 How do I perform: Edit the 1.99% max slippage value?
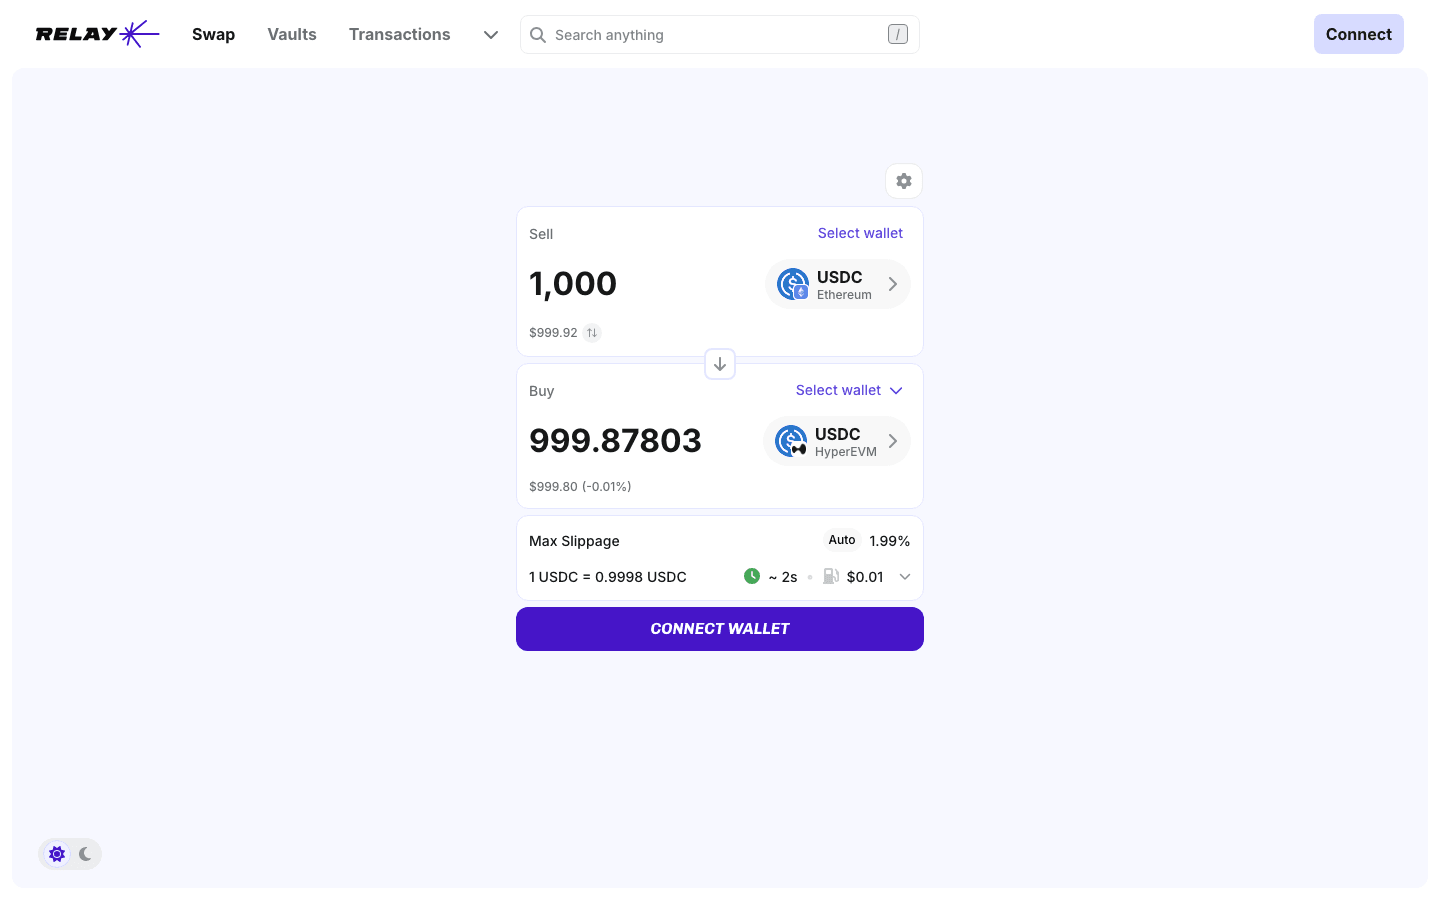pyautogui.click(x=890, y=541)
